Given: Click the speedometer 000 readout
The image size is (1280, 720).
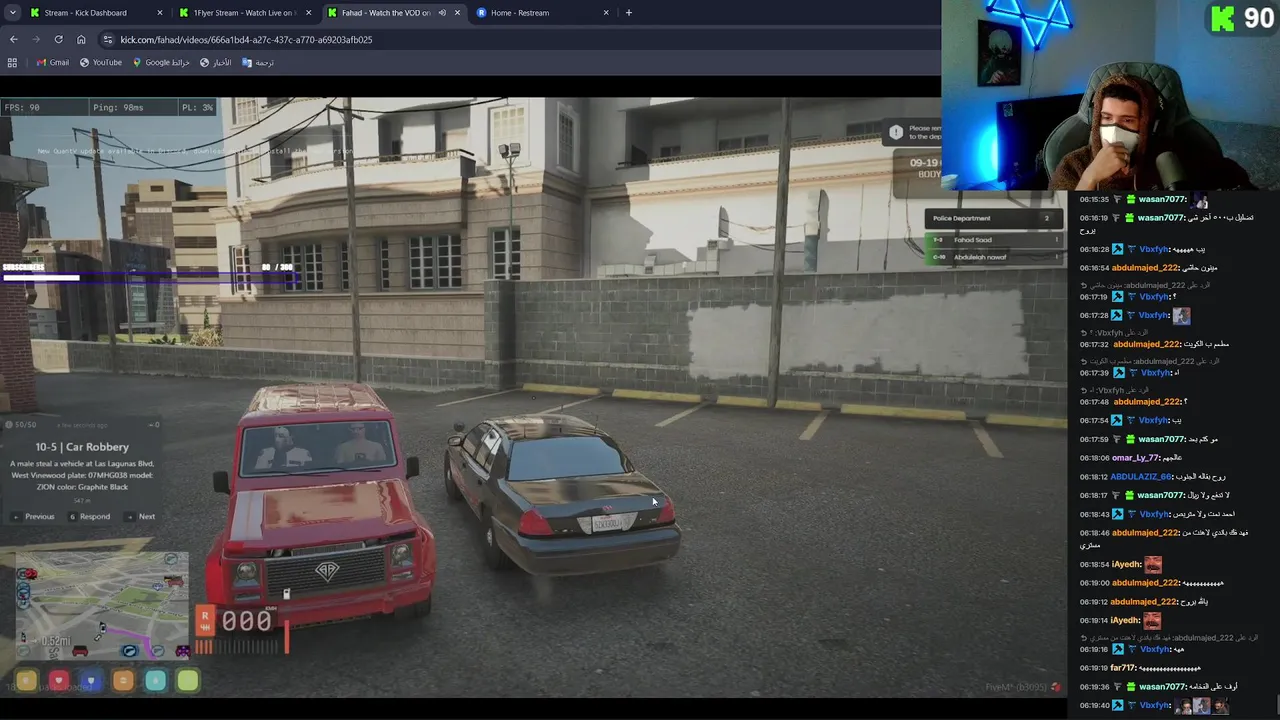Looking at the screenshot, I should pos(246,621).
